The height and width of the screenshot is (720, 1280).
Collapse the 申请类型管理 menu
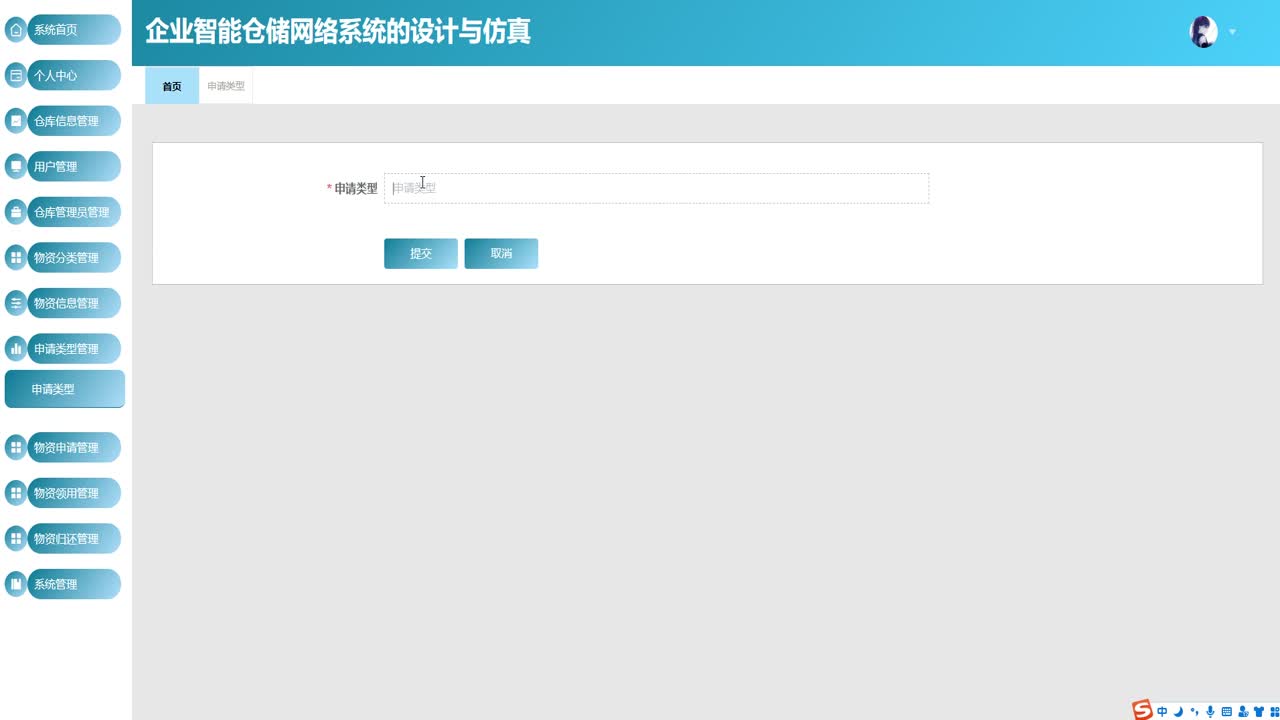tap(74, 349)
